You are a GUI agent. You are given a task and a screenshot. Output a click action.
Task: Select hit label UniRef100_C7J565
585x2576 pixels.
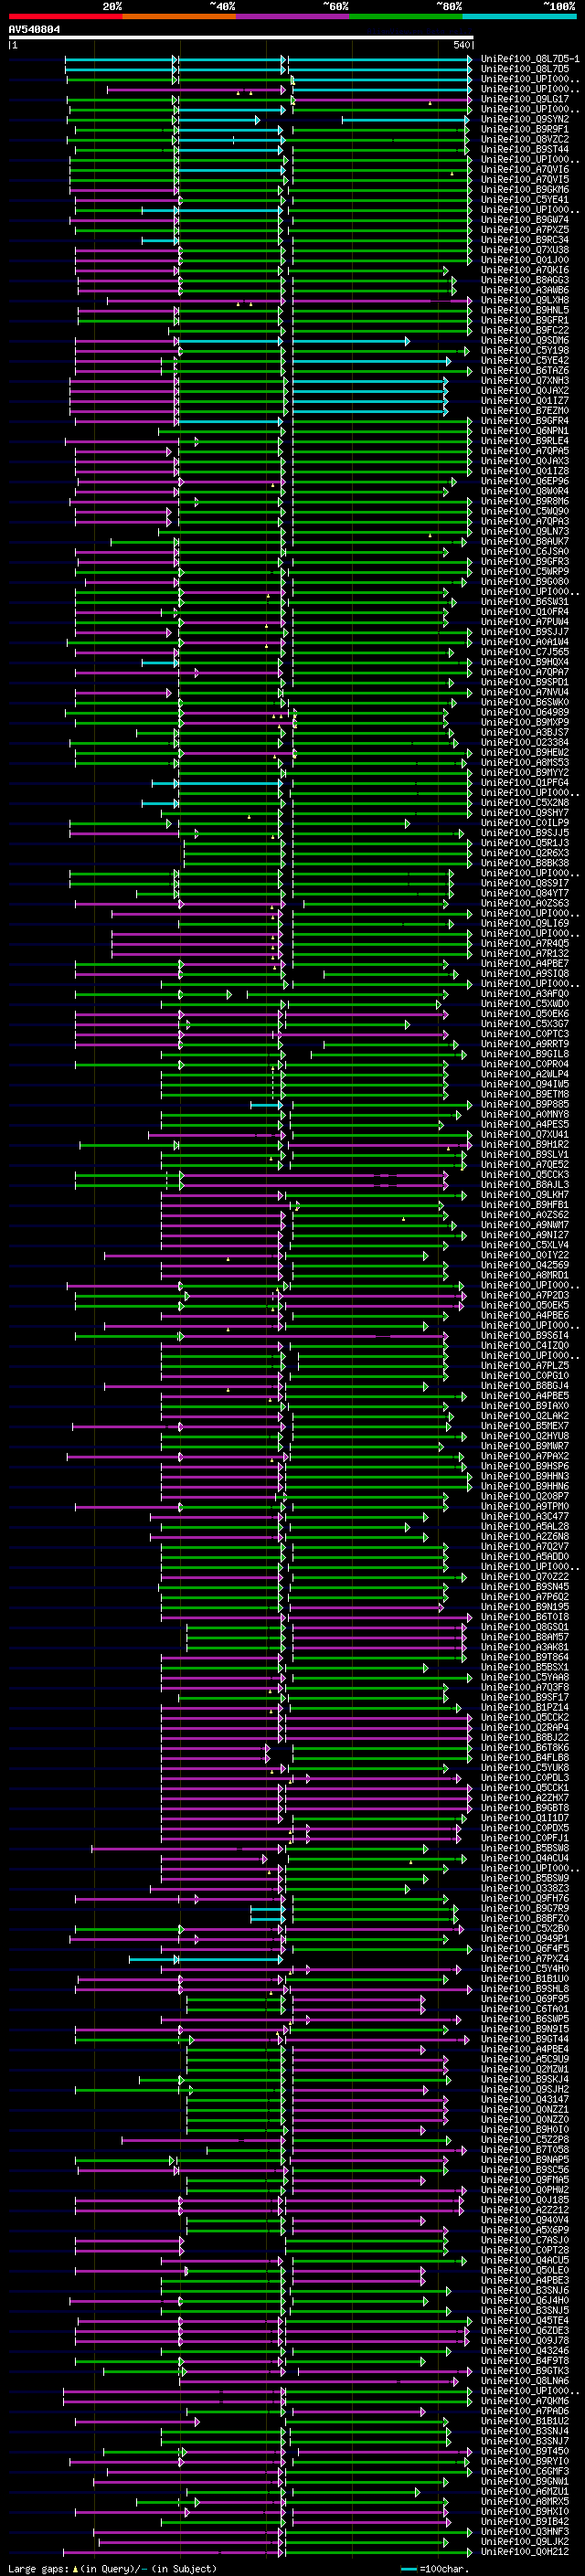click(x=524, y=652)
